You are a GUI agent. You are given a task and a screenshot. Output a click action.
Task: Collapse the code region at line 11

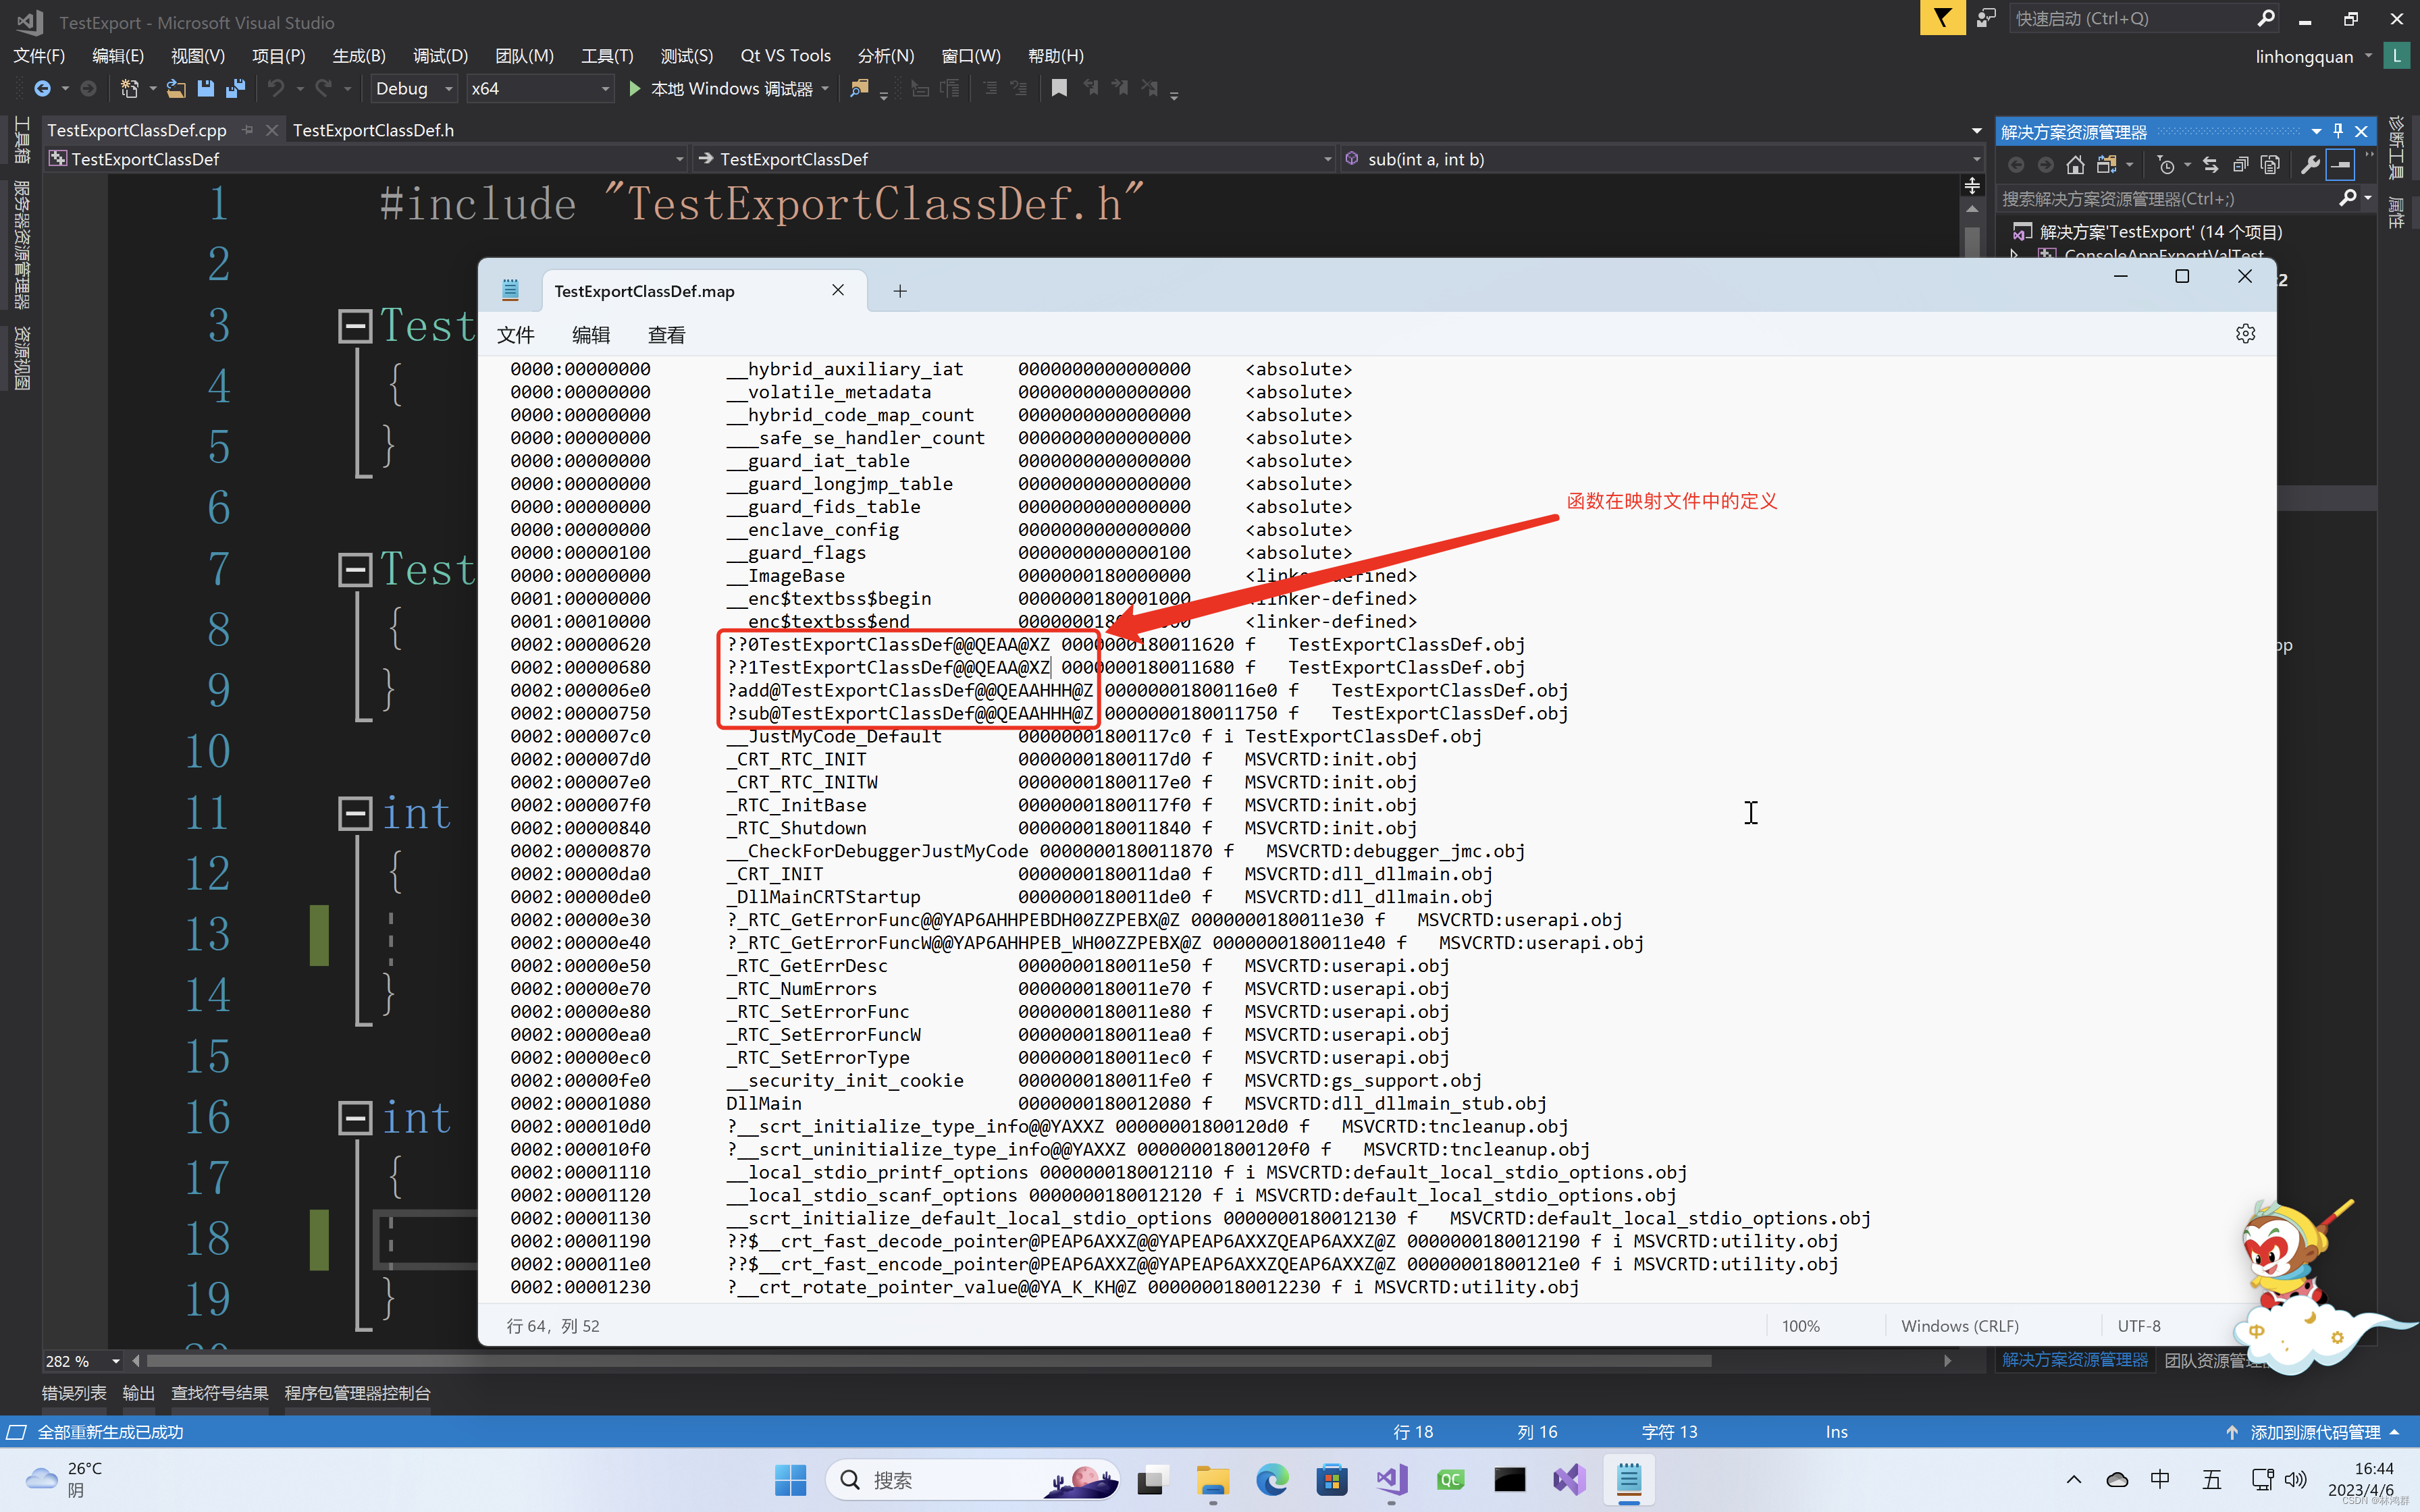pos(355,812)
